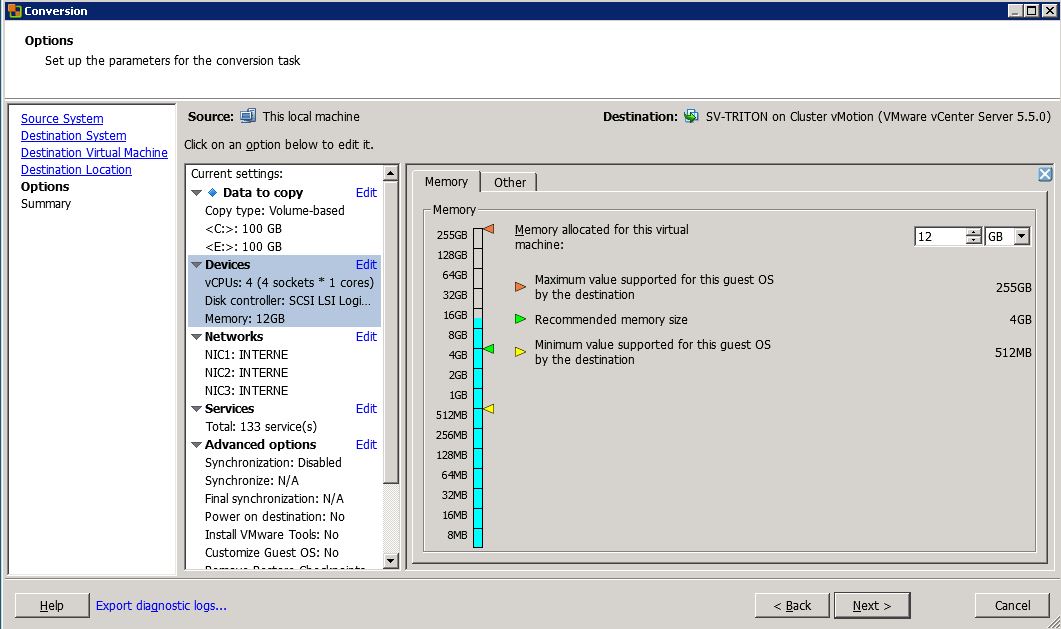This screenshot has width=1061, height=629.
Task: Select 'NIC1: INTERNE' row
Action: point(246,354)
